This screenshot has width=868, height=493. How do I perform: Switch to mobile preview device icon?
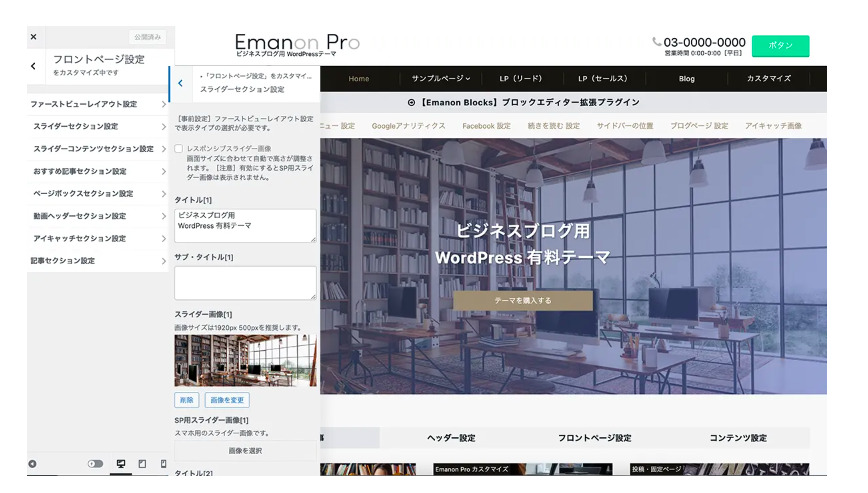pos(163,464)
